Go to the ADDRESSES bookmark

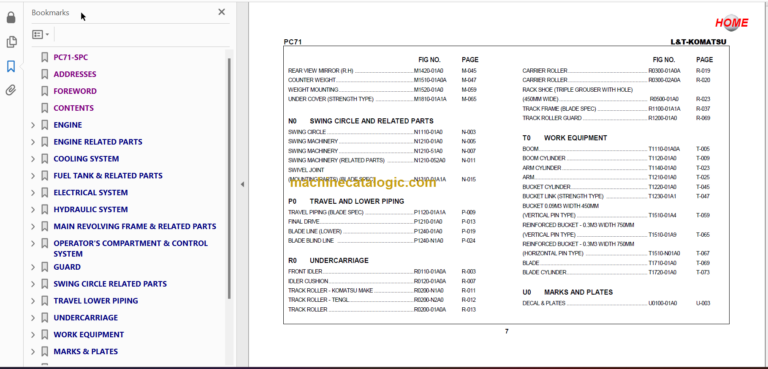pos(74,74)
